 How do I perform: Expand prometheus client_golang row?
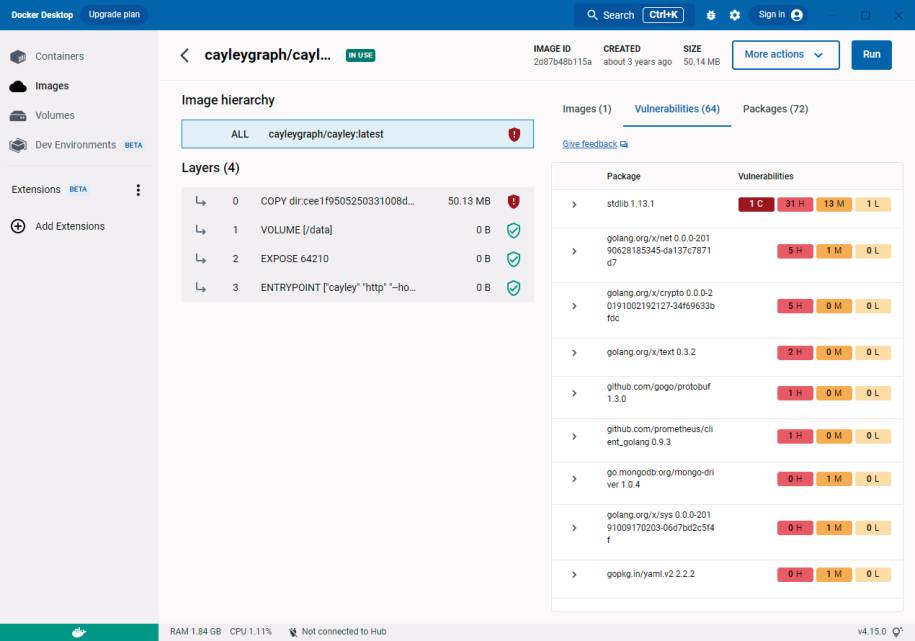(574, 436)
